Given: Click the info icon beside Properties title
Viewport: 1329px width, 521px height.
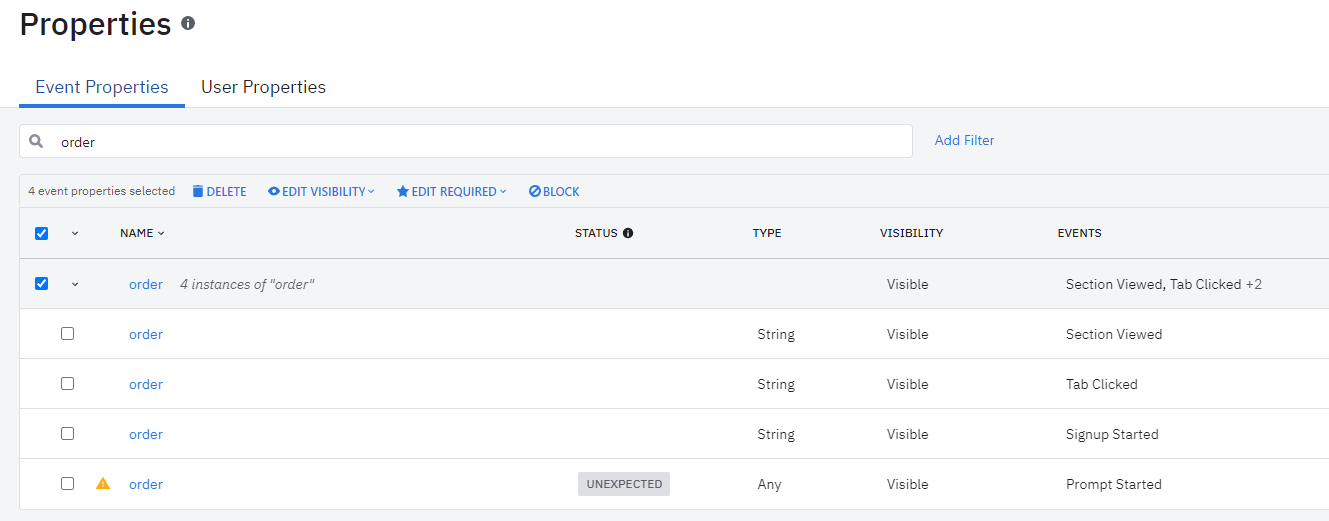Looking at the screenshot, I should click(188, 23).
